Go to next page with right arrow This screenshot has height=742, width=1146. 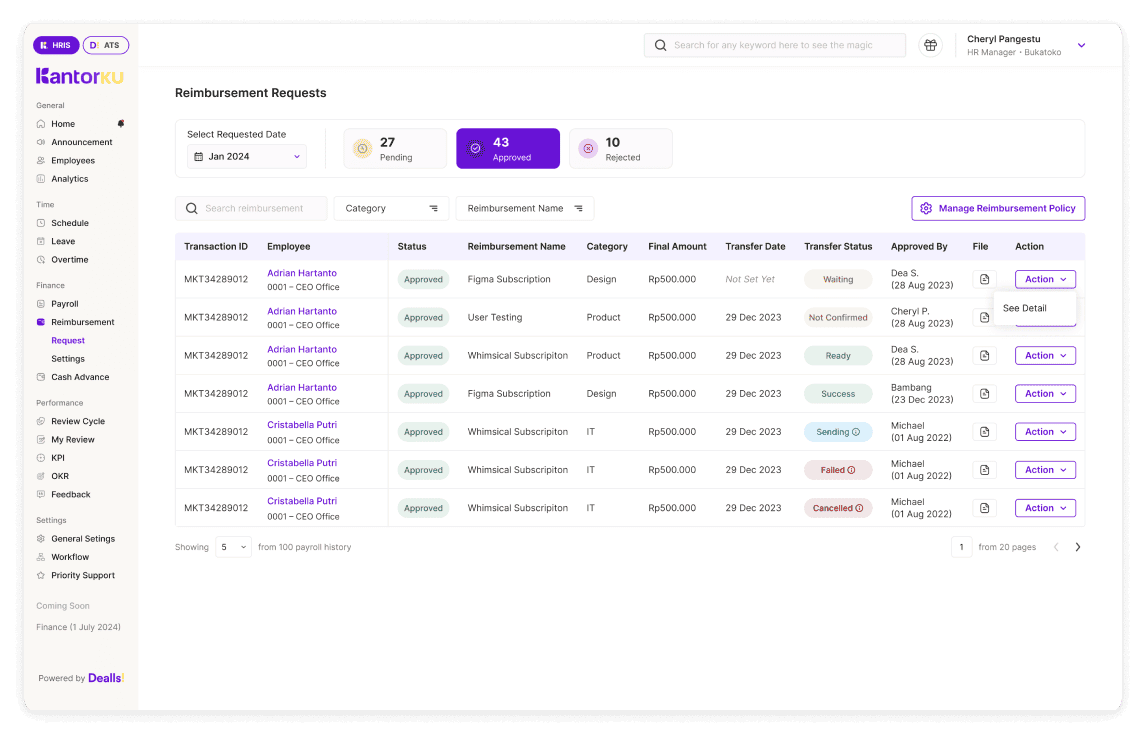pyautogui.click(x=1078, y=547)
